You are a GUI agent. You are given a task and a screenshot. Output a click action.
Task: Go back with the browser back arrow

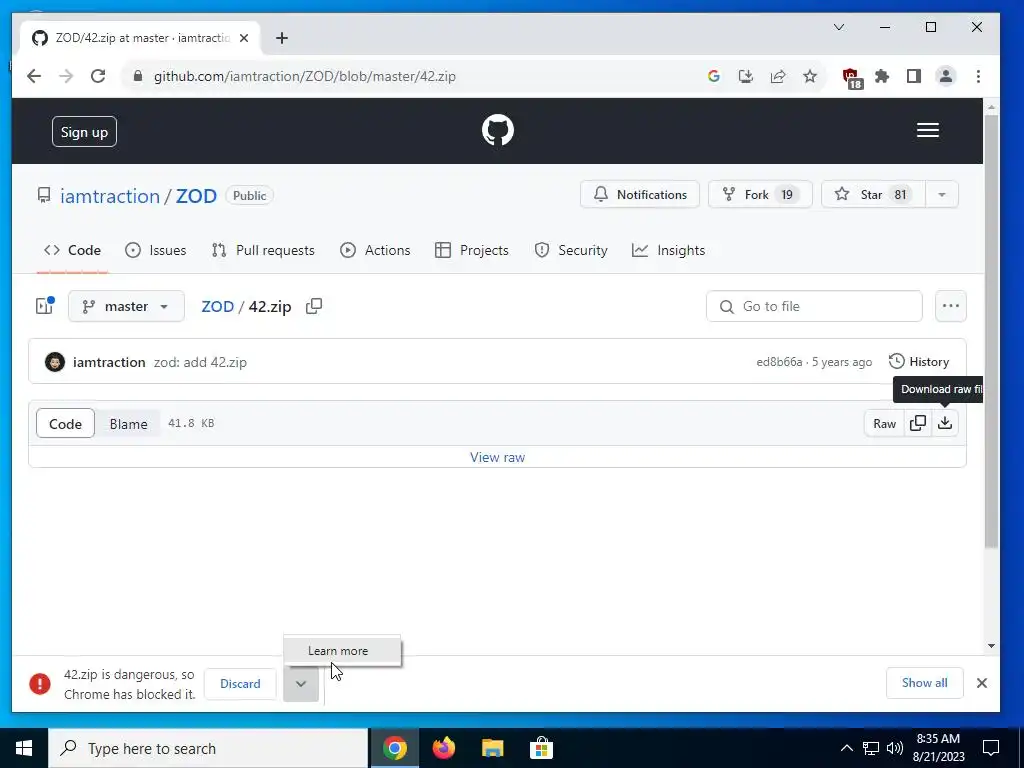(34, 76)
